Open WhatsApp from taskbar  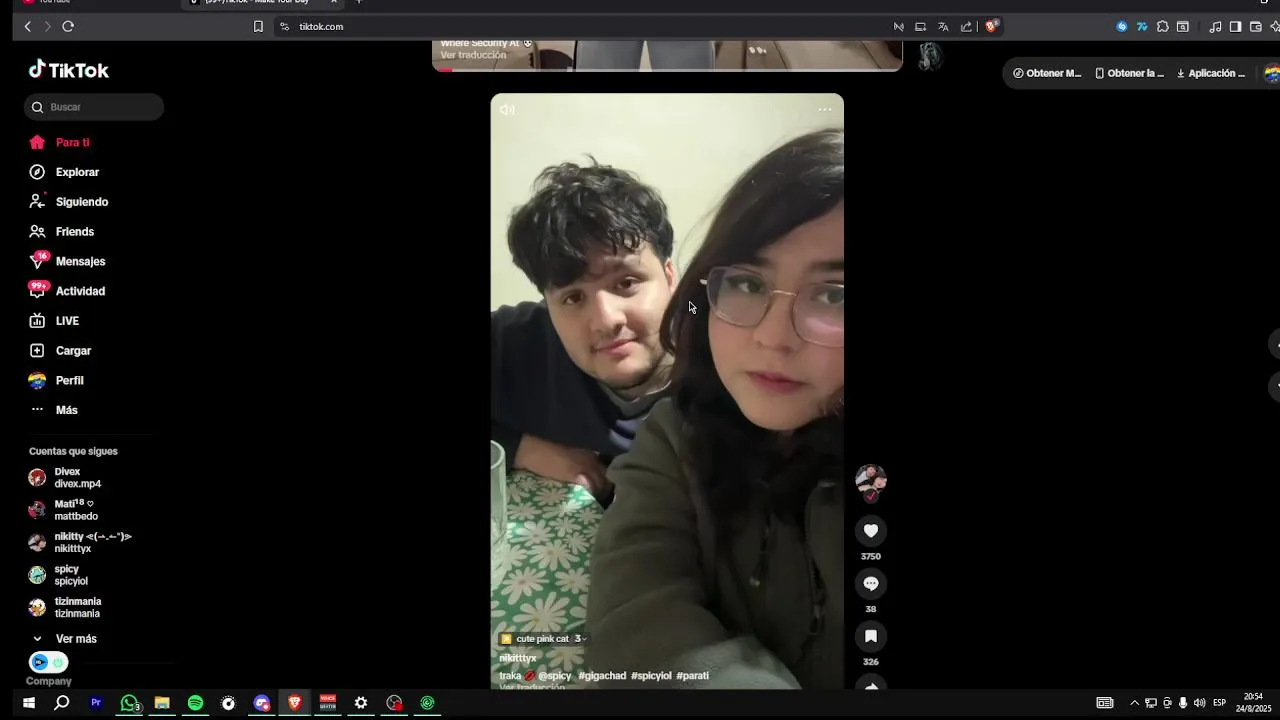[x=129, y=703]
